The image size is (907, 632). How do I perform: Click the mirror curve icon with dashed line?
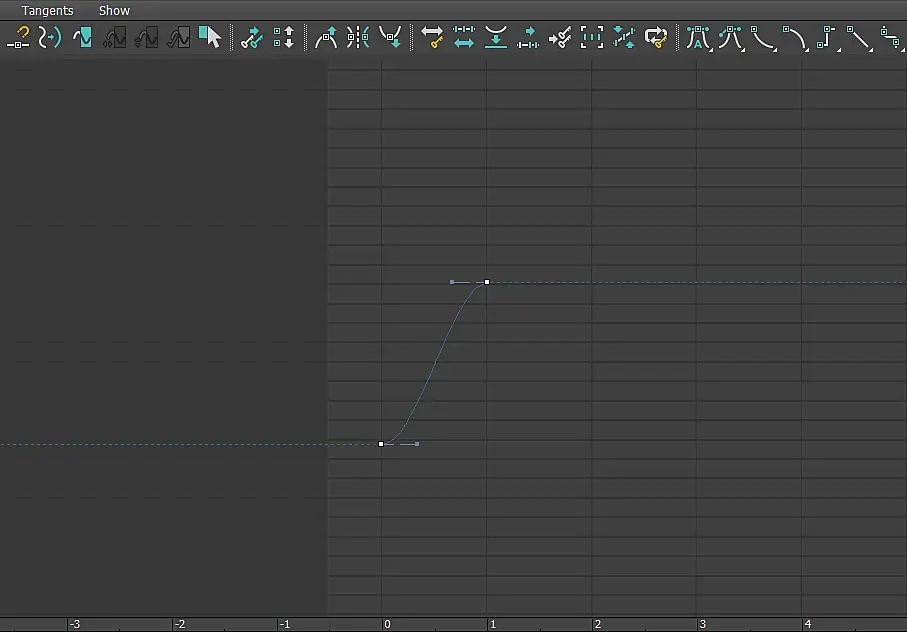click(358, 38)
